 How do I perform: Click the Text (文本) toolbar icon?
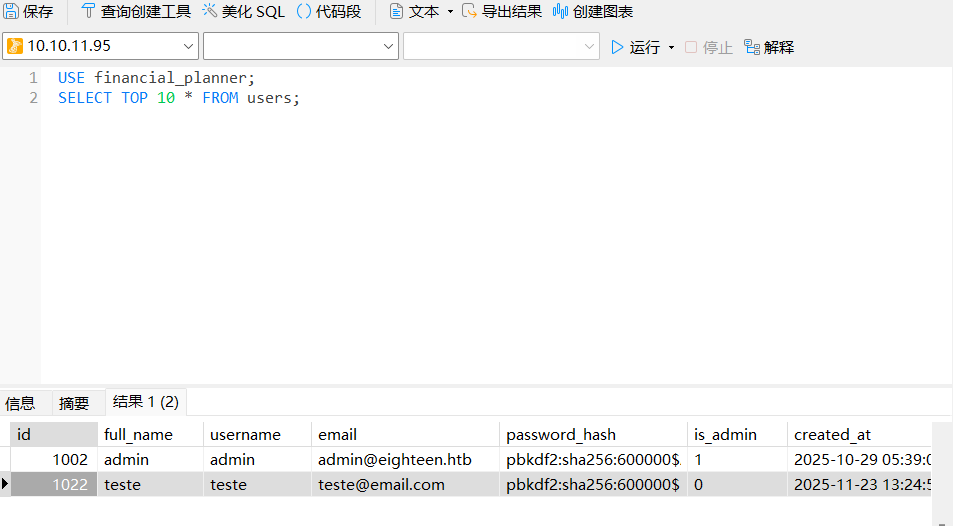pos(397,12)
